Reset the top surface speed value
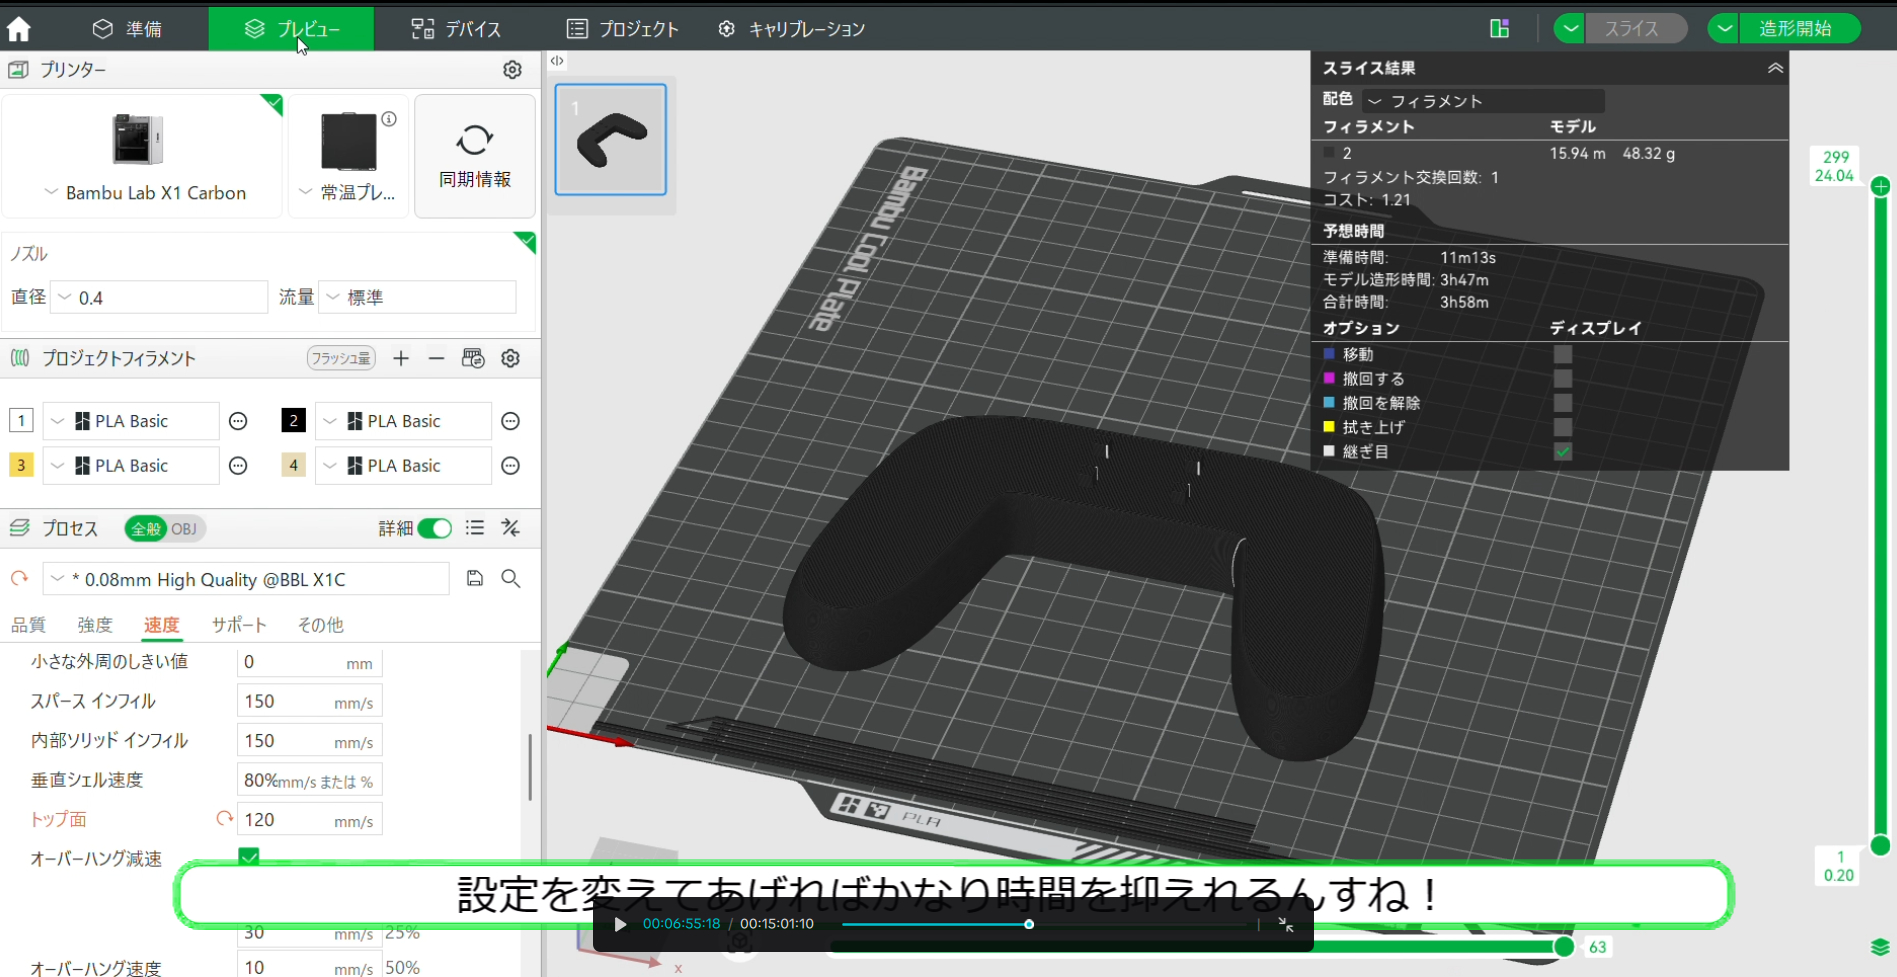 click(x=224, y=819)
